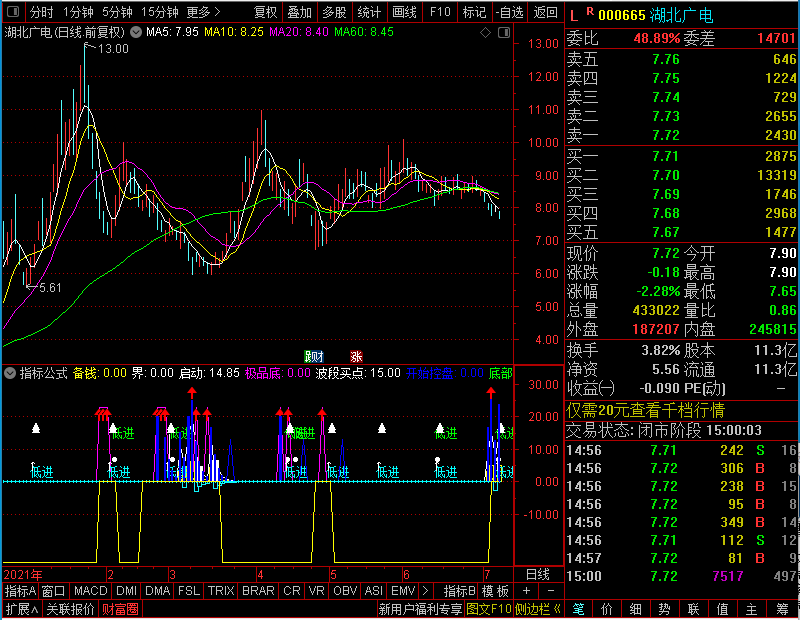Select the 主 side tab
The image size is (800, 620).
752,609
